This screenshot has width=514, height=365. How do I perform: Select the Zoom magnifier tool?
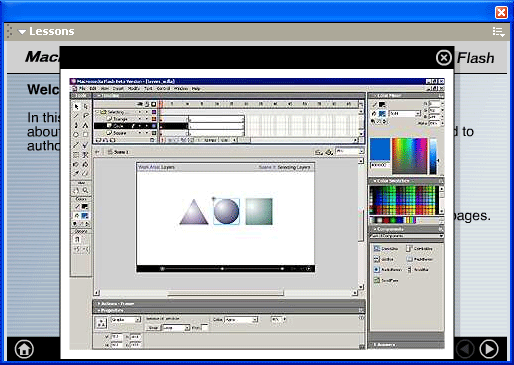(x=86, y=190)
